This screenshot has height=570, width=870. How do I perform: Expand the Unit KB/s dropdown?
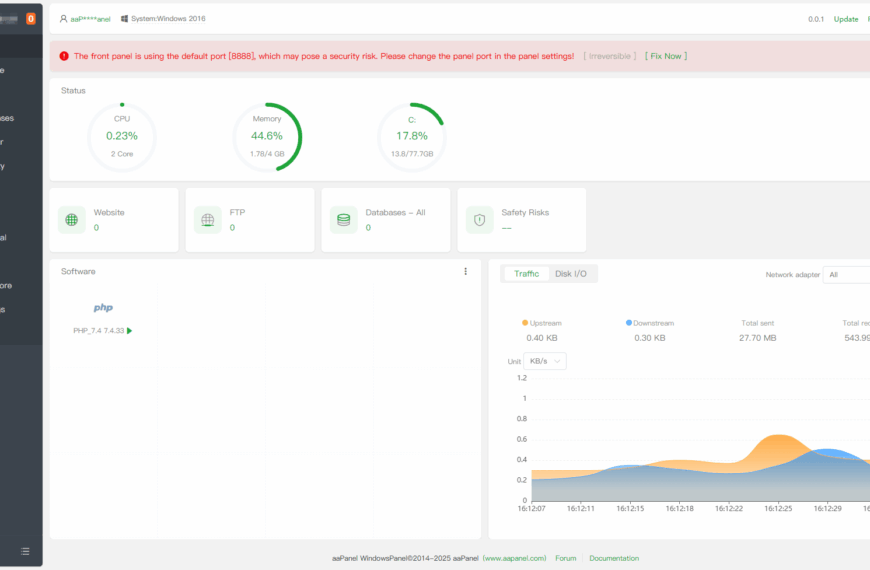coord(545,361)
